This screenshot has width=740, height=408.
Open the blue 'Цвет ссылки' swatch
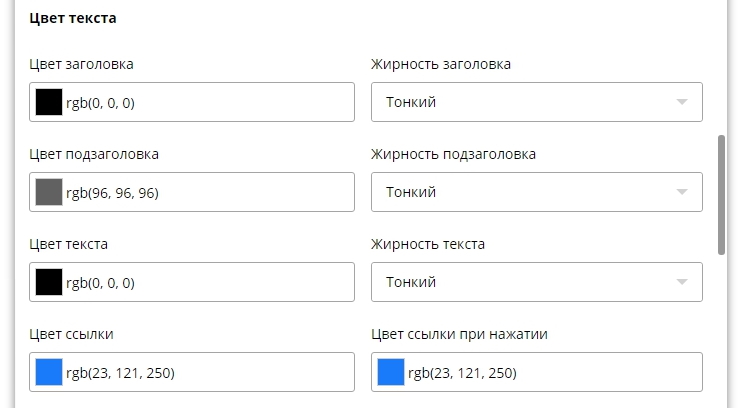click(49, 372)
